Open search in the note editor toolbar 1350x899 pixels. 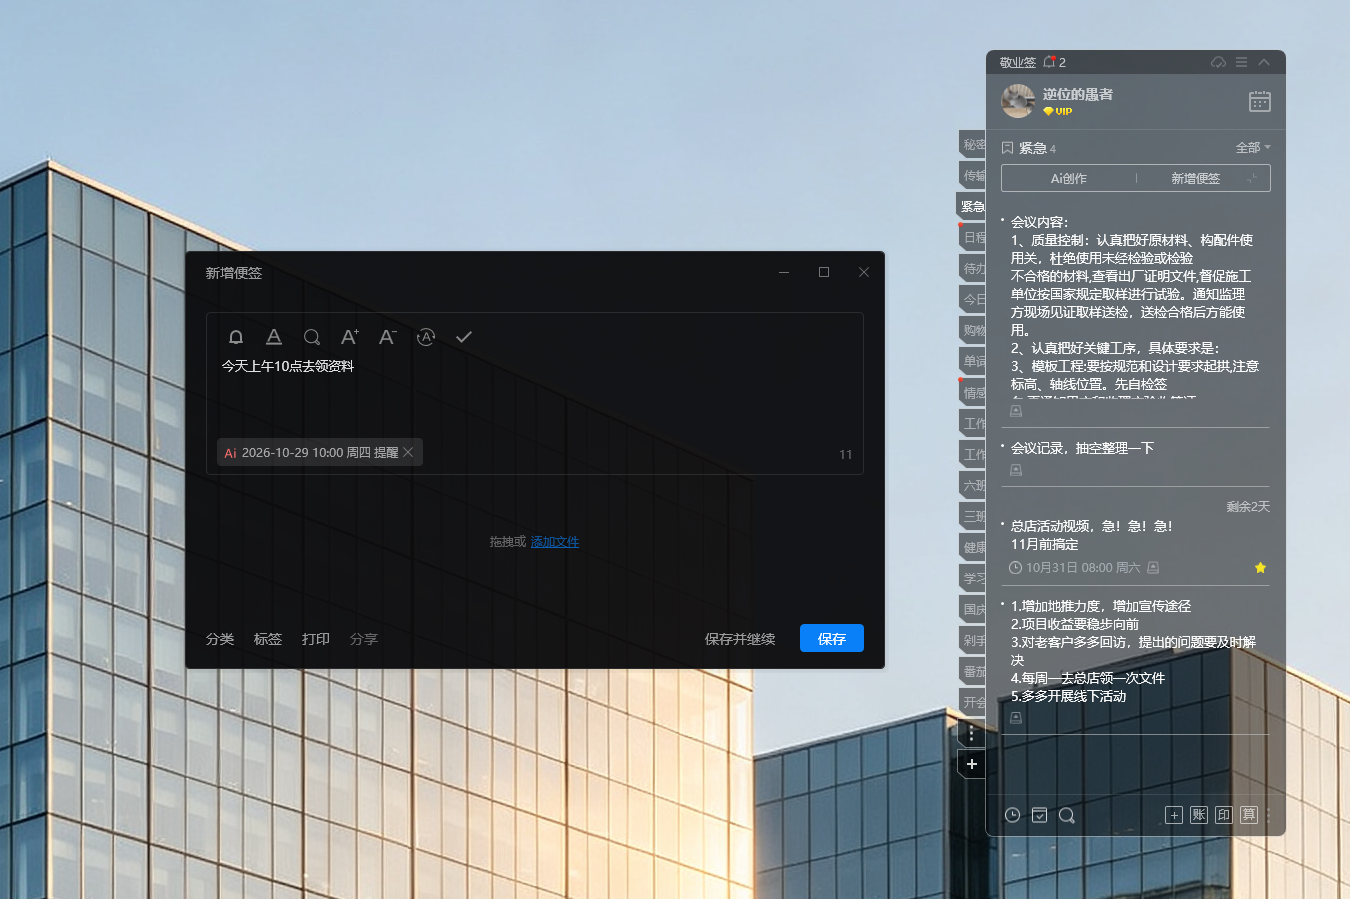click(312, 337)
